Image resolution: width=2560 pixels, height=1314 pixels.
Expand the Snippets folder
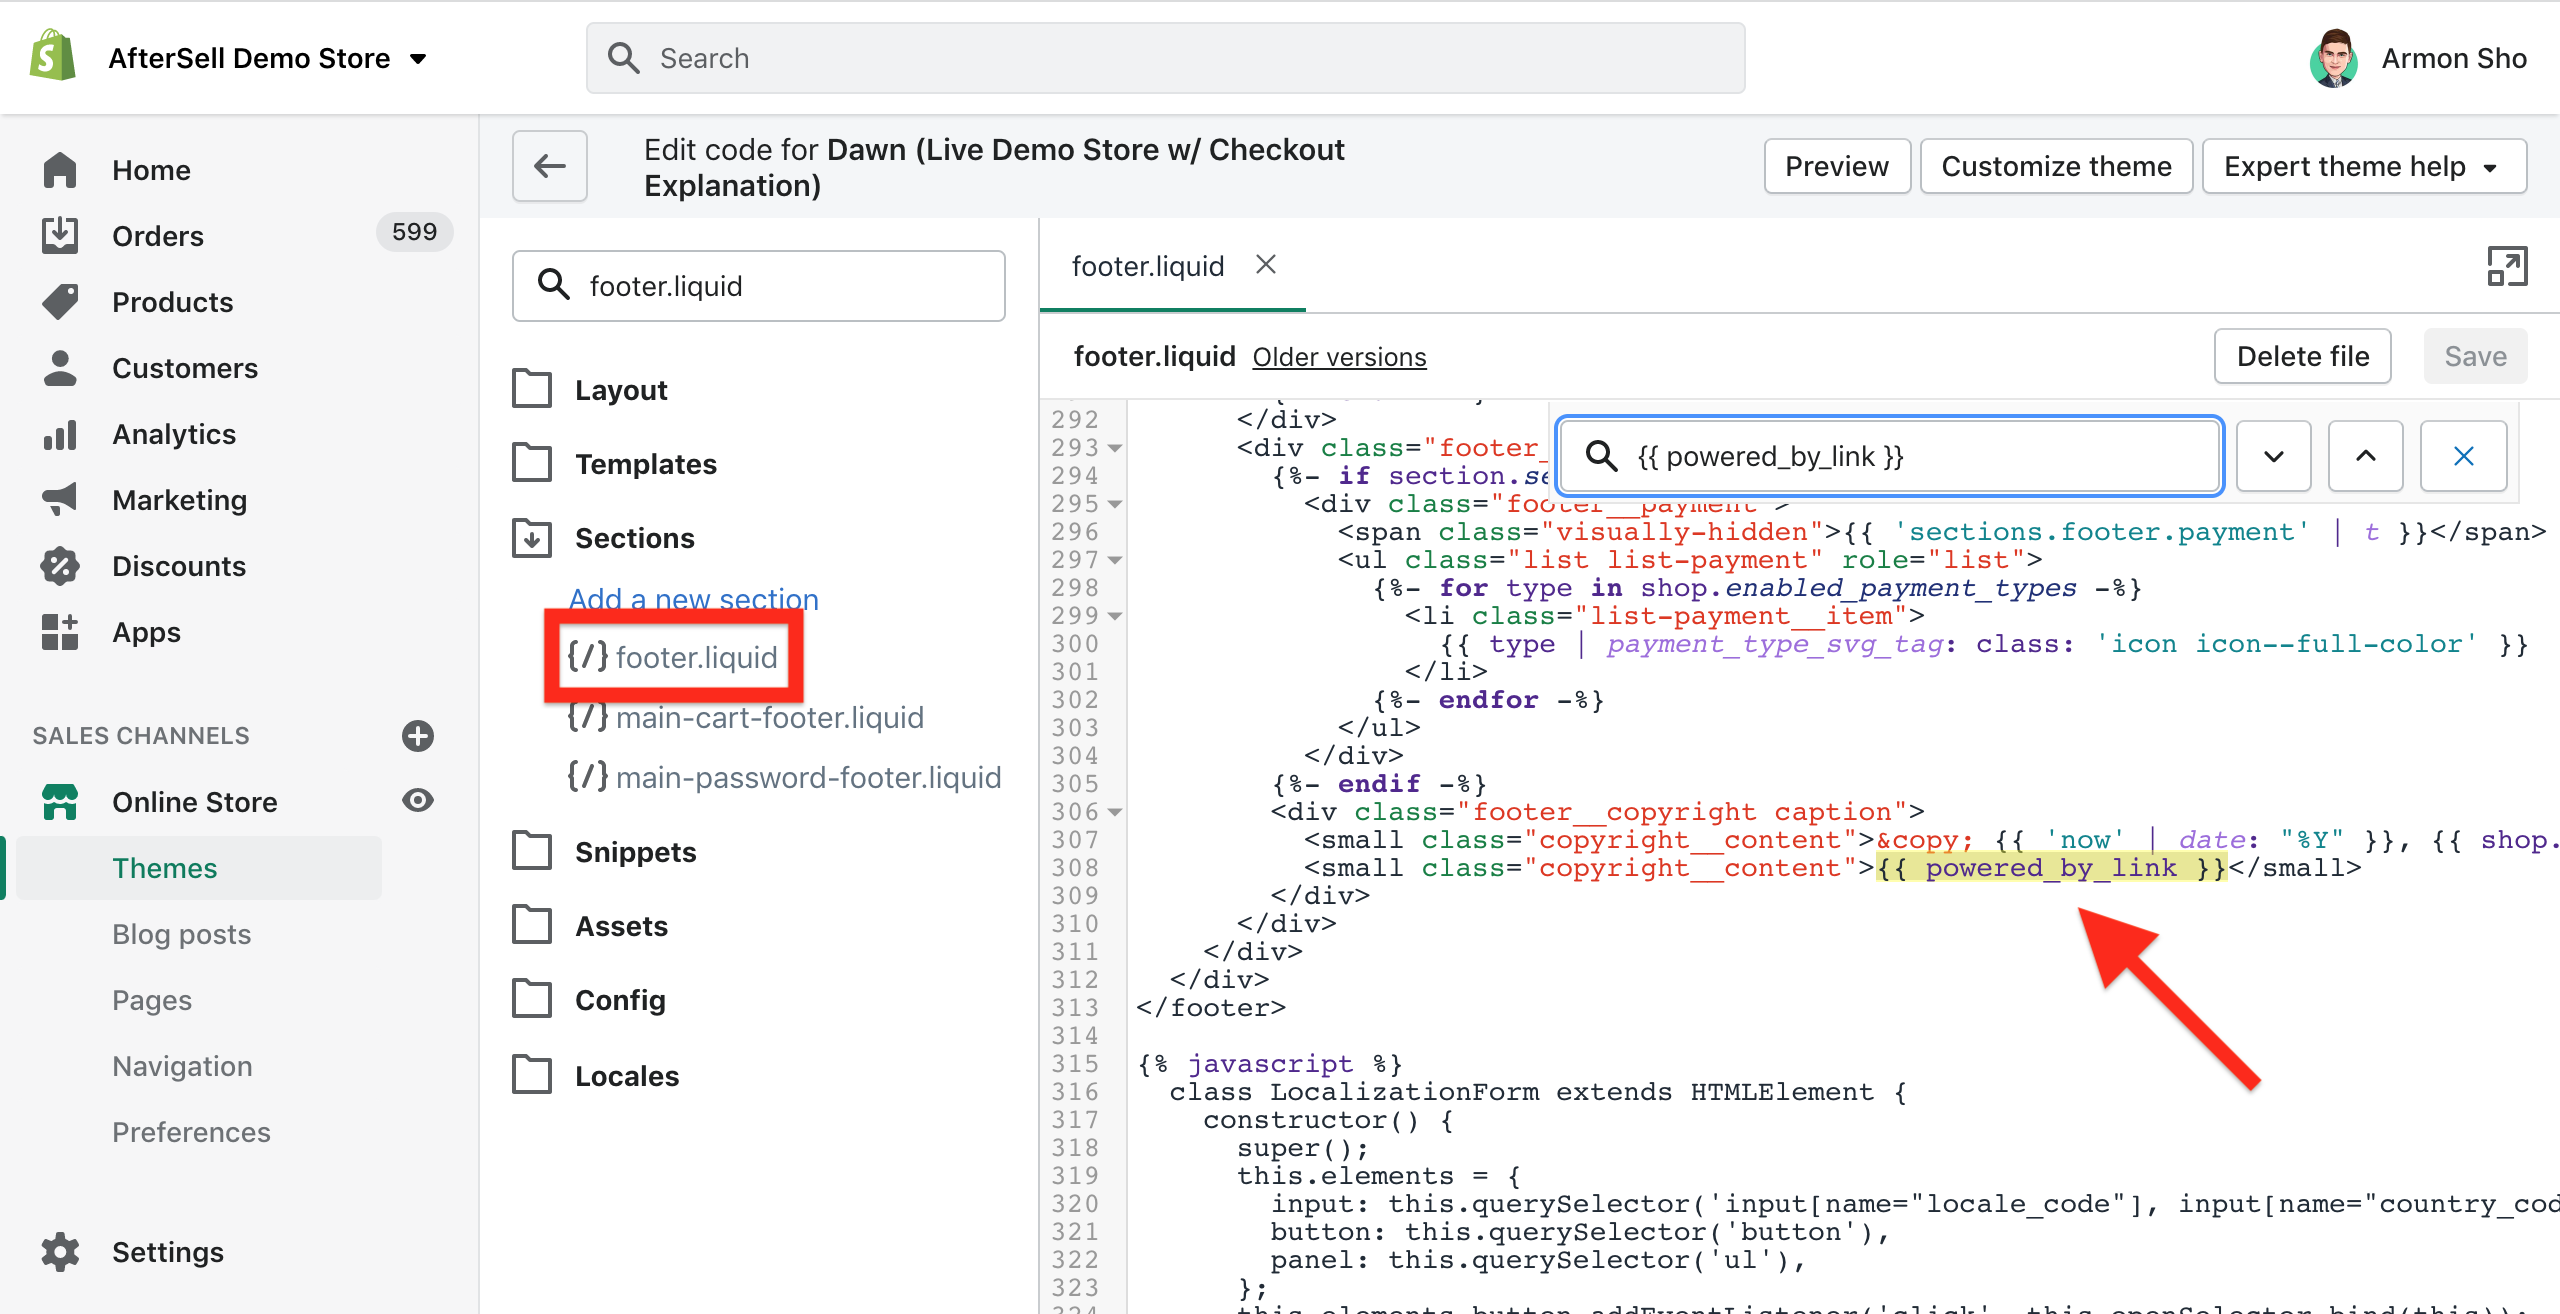634,852
